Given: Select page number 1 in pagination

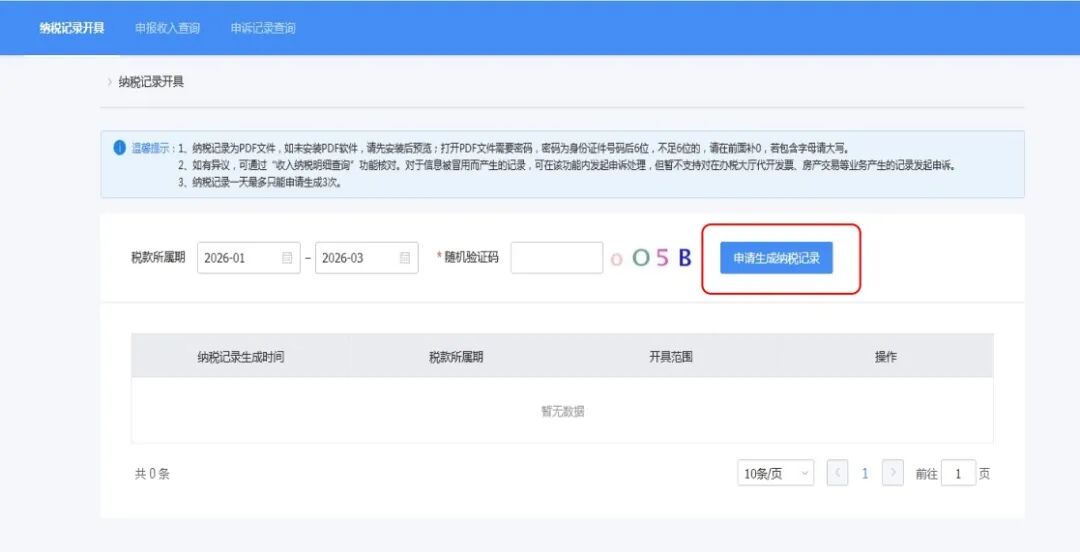Looking at the screenshot, I should pos(865,474).
